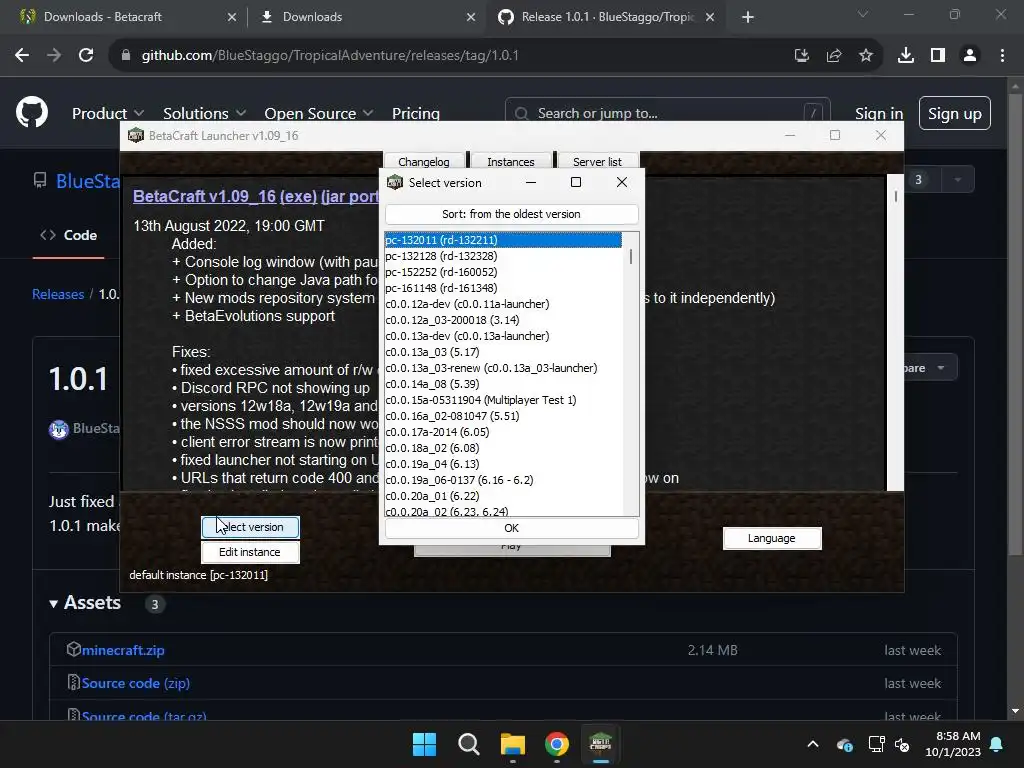Click the minecraft.zip package icon

pos(74,649)
